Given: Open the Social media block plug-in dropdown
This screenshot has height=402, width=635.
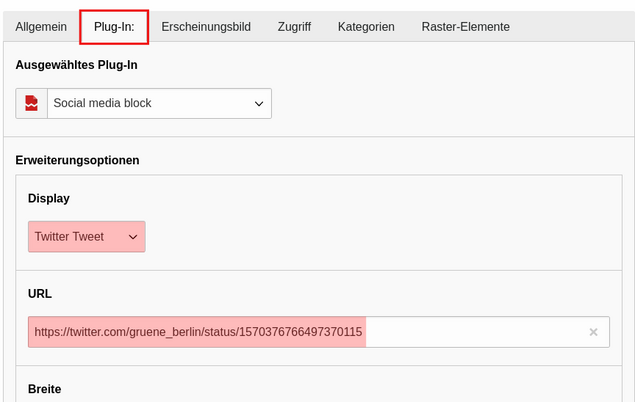Looking at the screenshot, I should [x=158, y=103].
